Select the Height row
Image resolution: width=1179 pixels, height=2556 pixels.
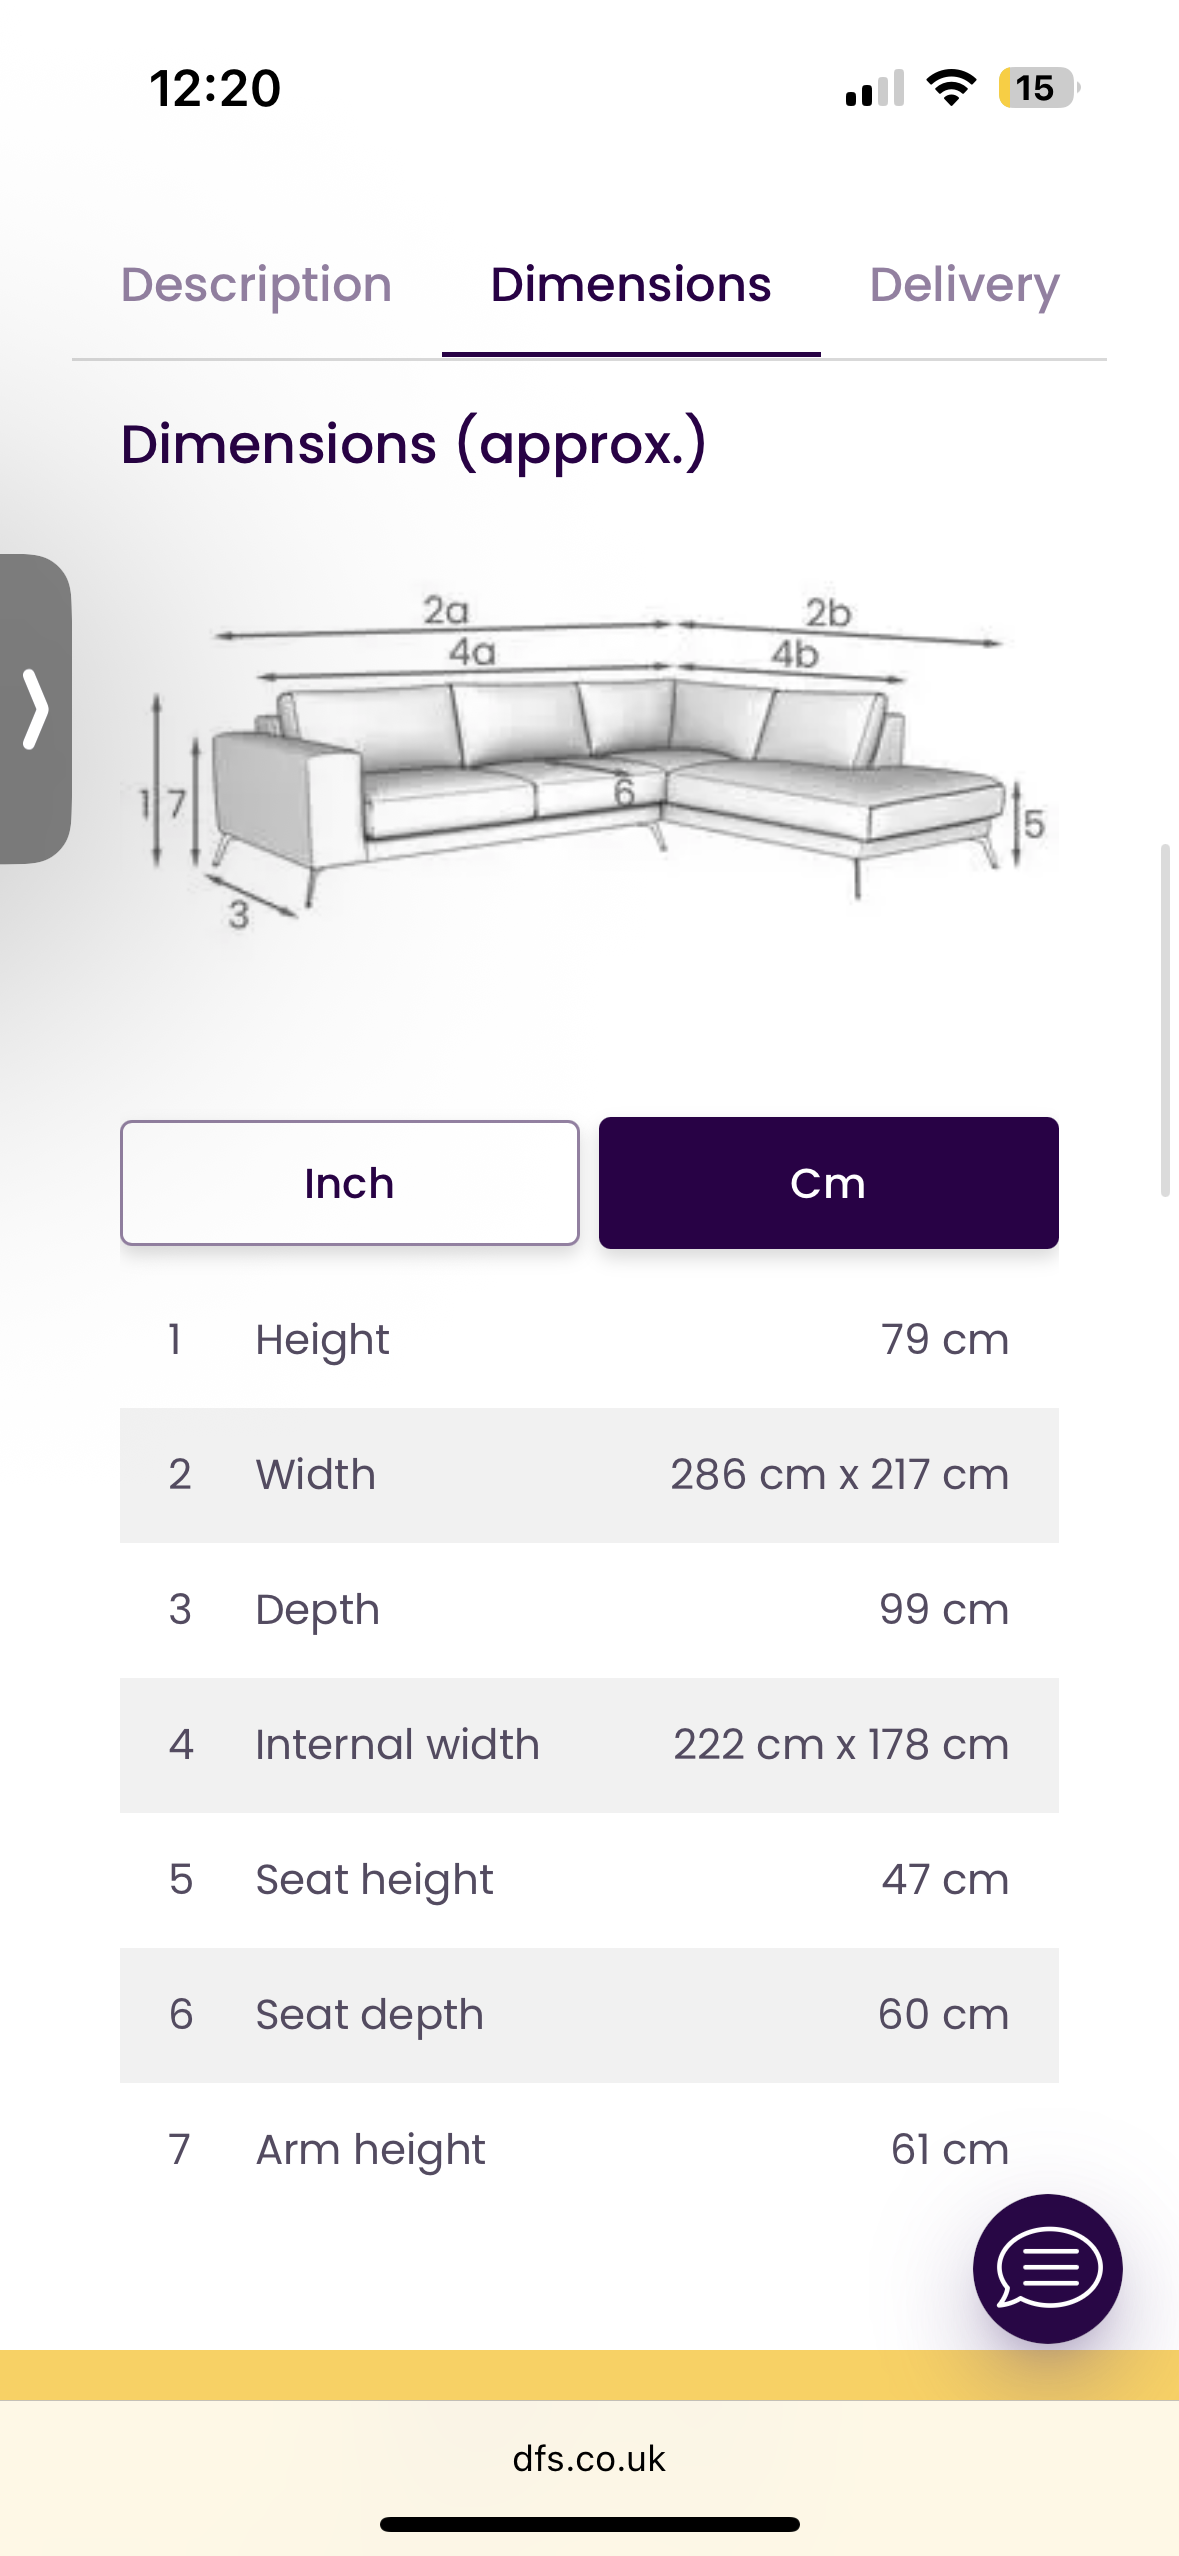pyautogui.click(x=589, y=1340)
